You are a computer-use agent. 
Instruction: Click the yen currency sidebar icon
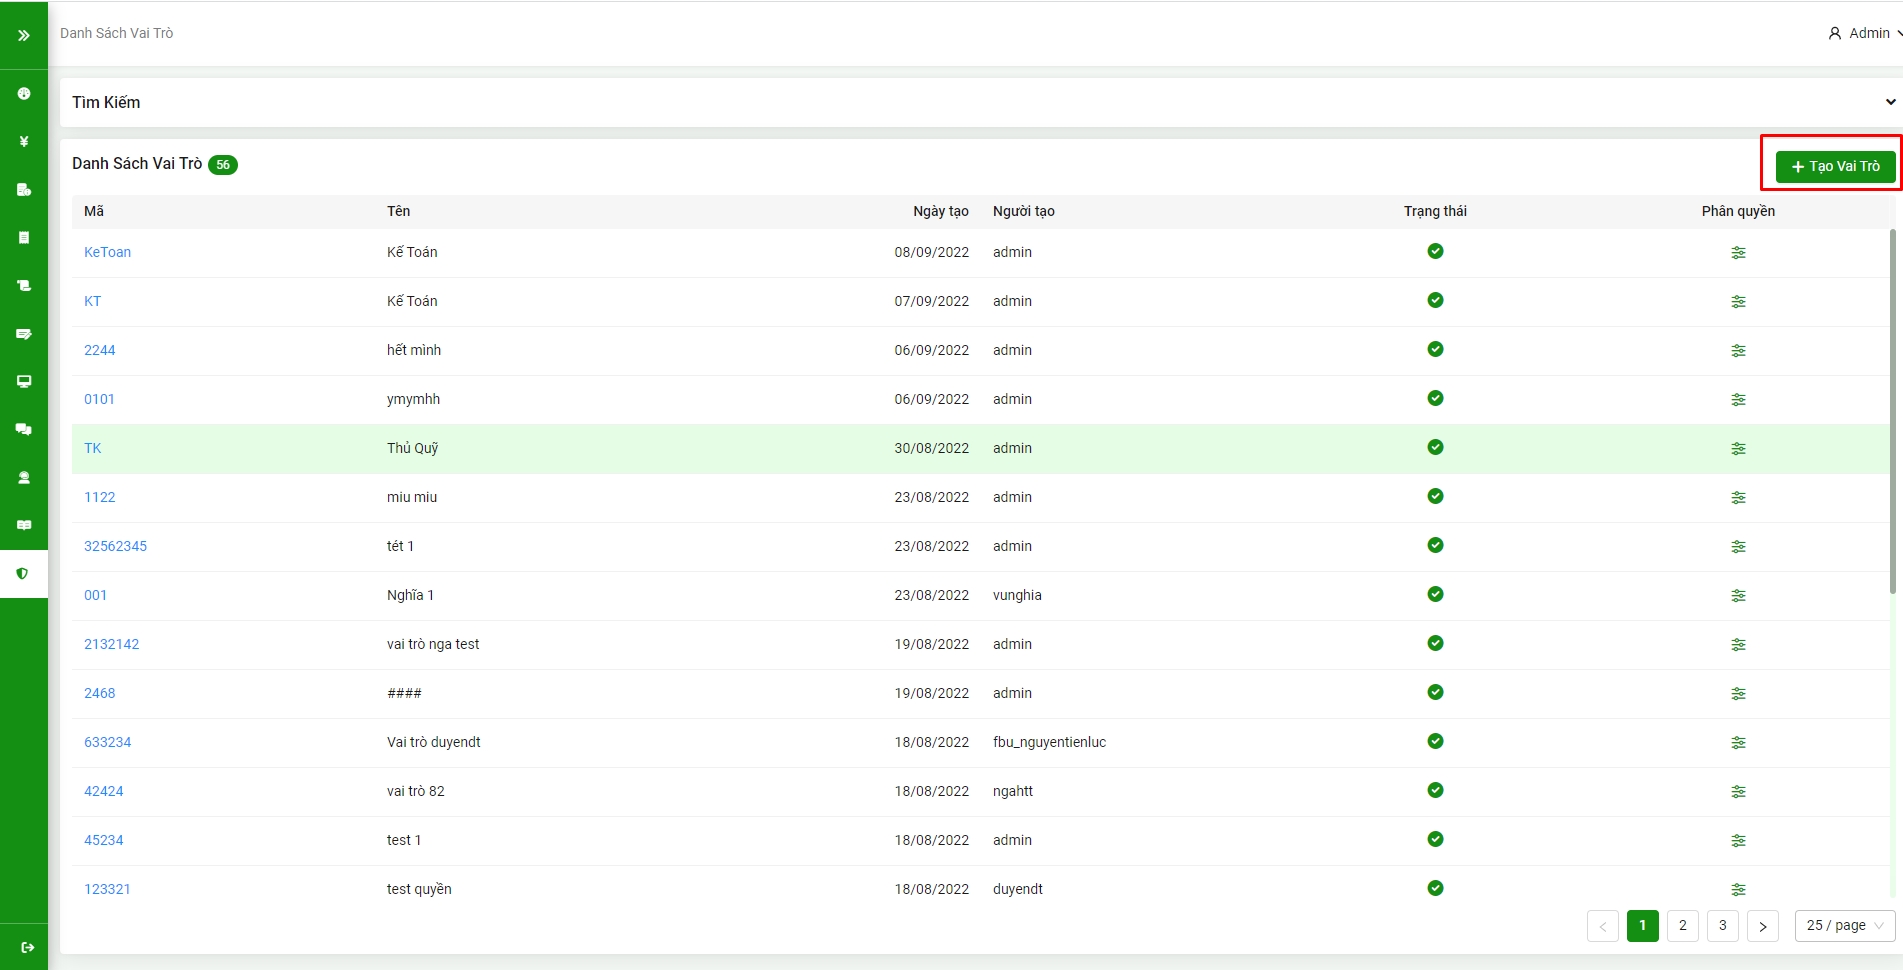[x=24, y=141]
